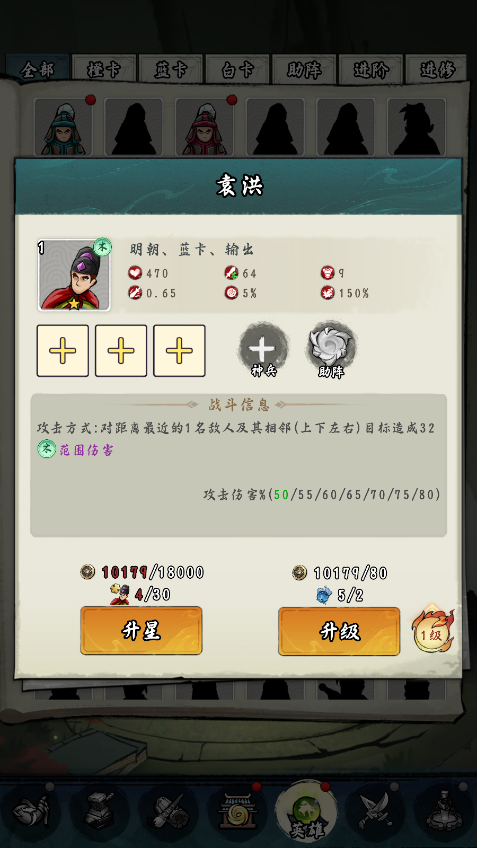Tap the flame 1级 badge
This screenshot has height=848, width=477.
point(433,632)
